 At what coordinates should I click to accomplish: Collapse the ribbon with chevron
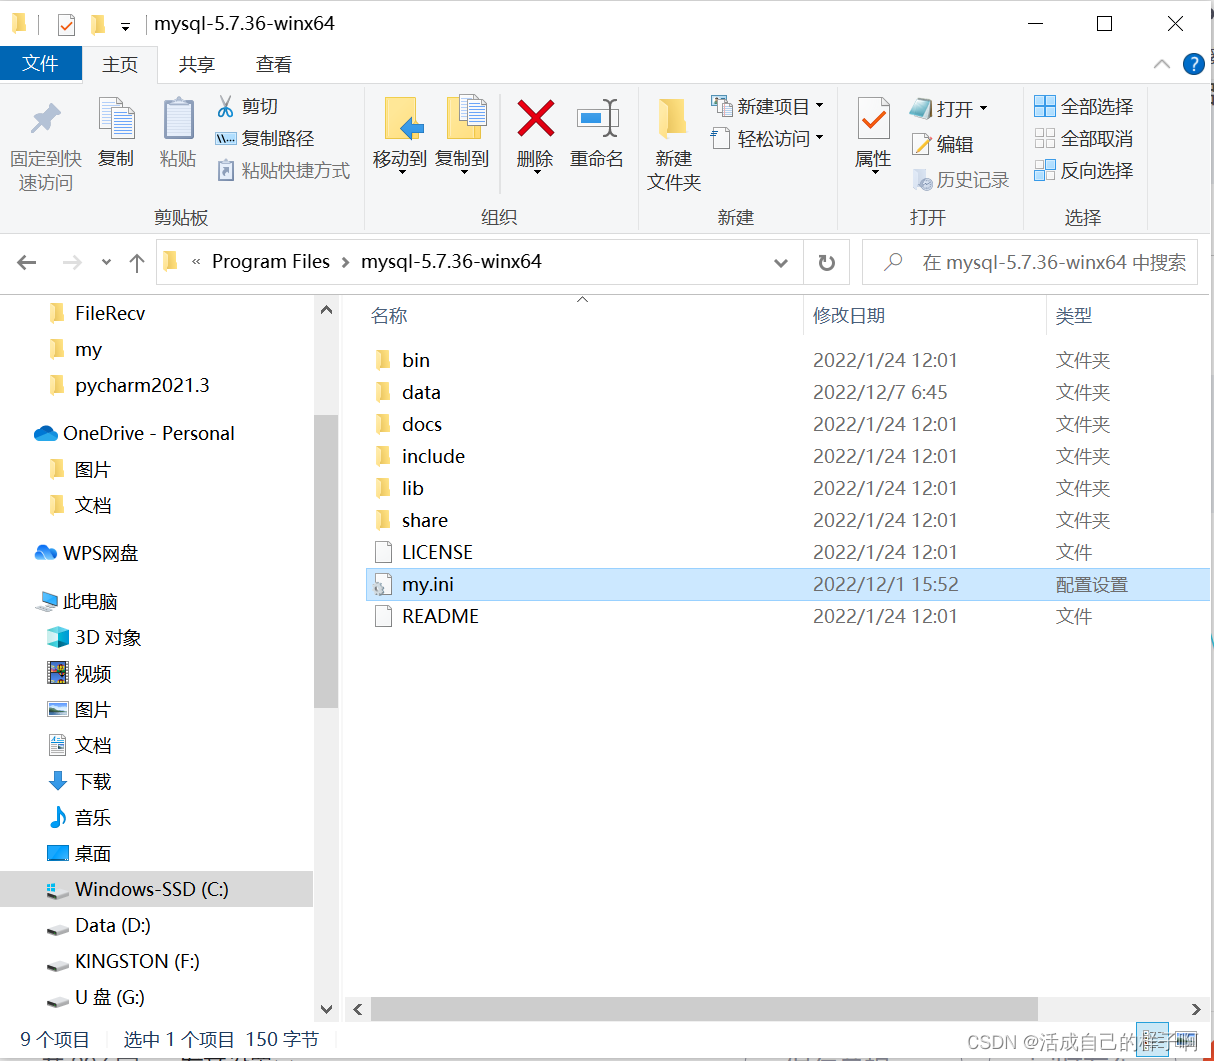click(1161, 64)
